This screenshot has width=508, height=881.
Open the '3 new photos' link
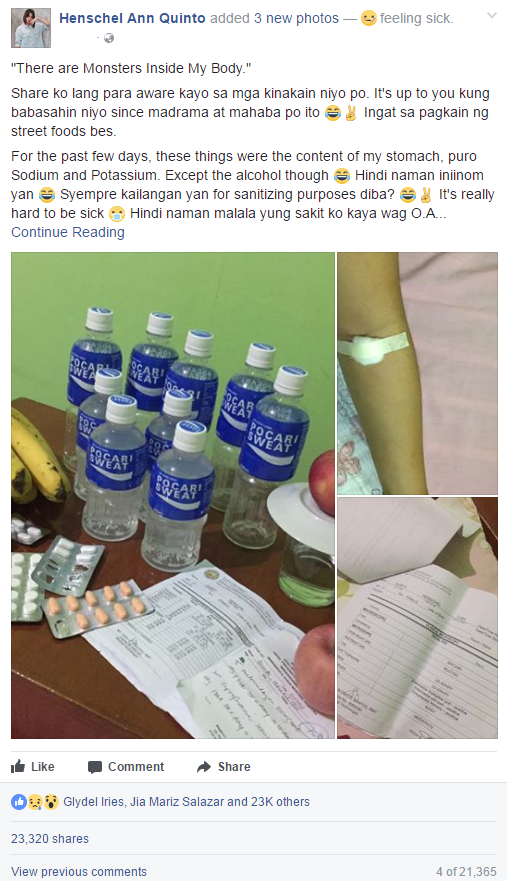tap(296, 19)
